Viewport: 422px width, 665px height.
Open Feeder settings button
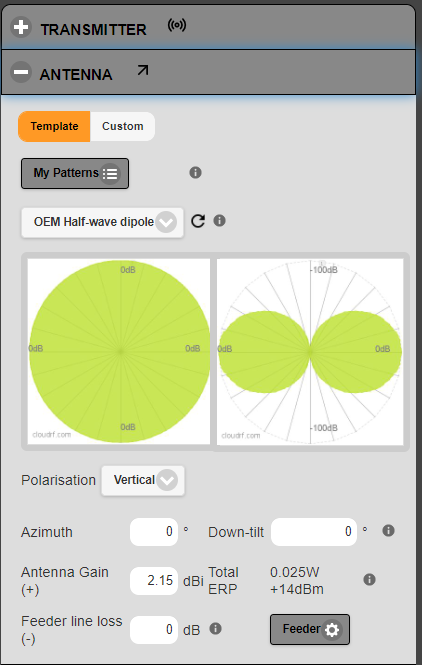tap(310, 629)
